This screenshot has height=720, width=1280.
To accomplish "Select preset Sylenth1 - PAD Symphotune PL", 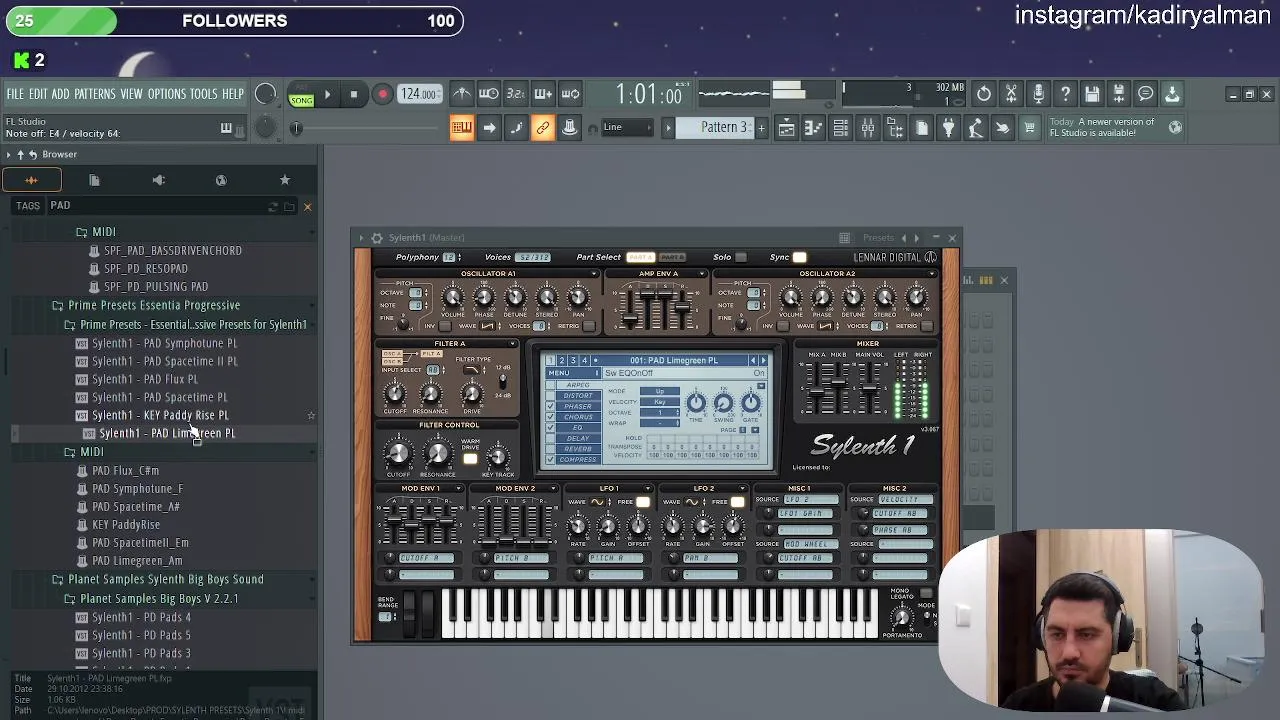I will 165,343.
